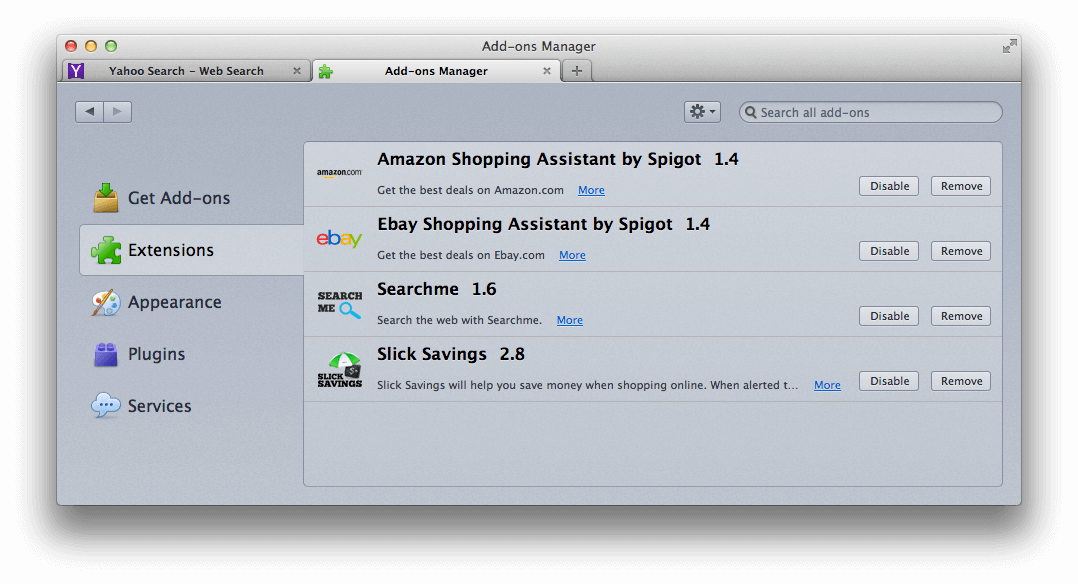Image resolution: width=1078 pixels, height=584 pixels.
Task: Click the eBay logo icon
Action: pos(339,239)
